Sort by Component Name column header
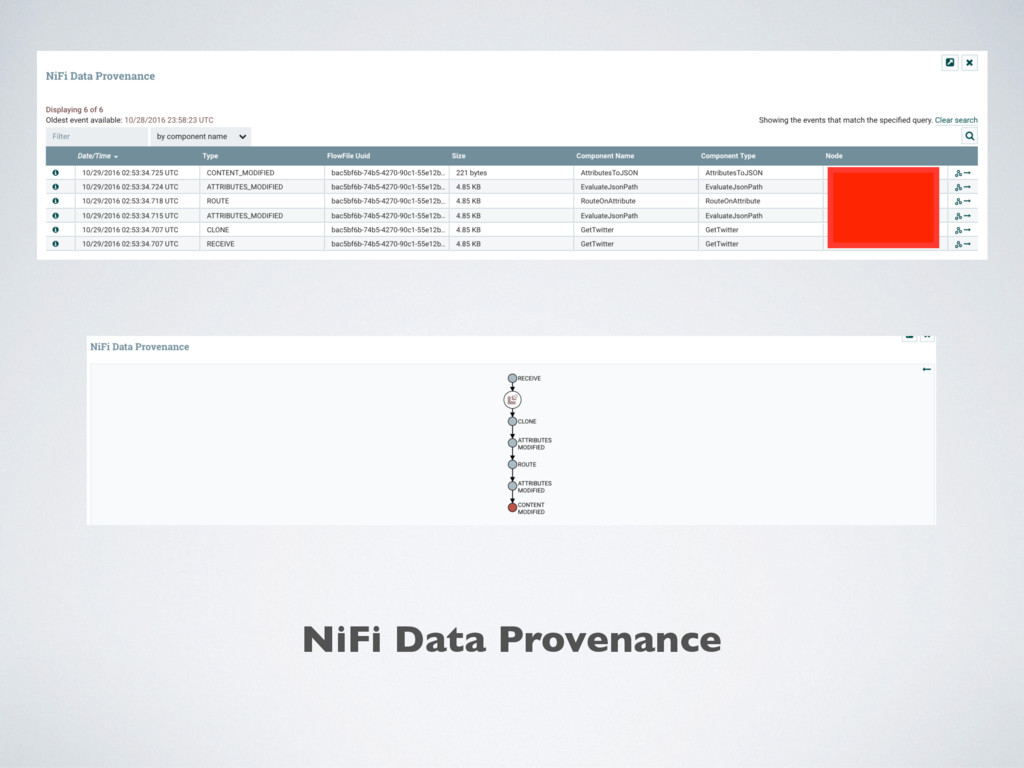 (x=605, y=156)
